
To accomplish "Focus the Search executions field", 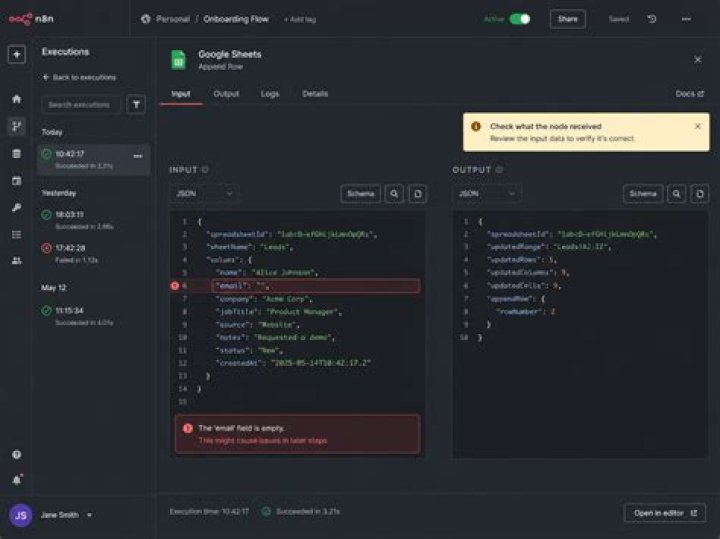I will (x=81, y=105).
